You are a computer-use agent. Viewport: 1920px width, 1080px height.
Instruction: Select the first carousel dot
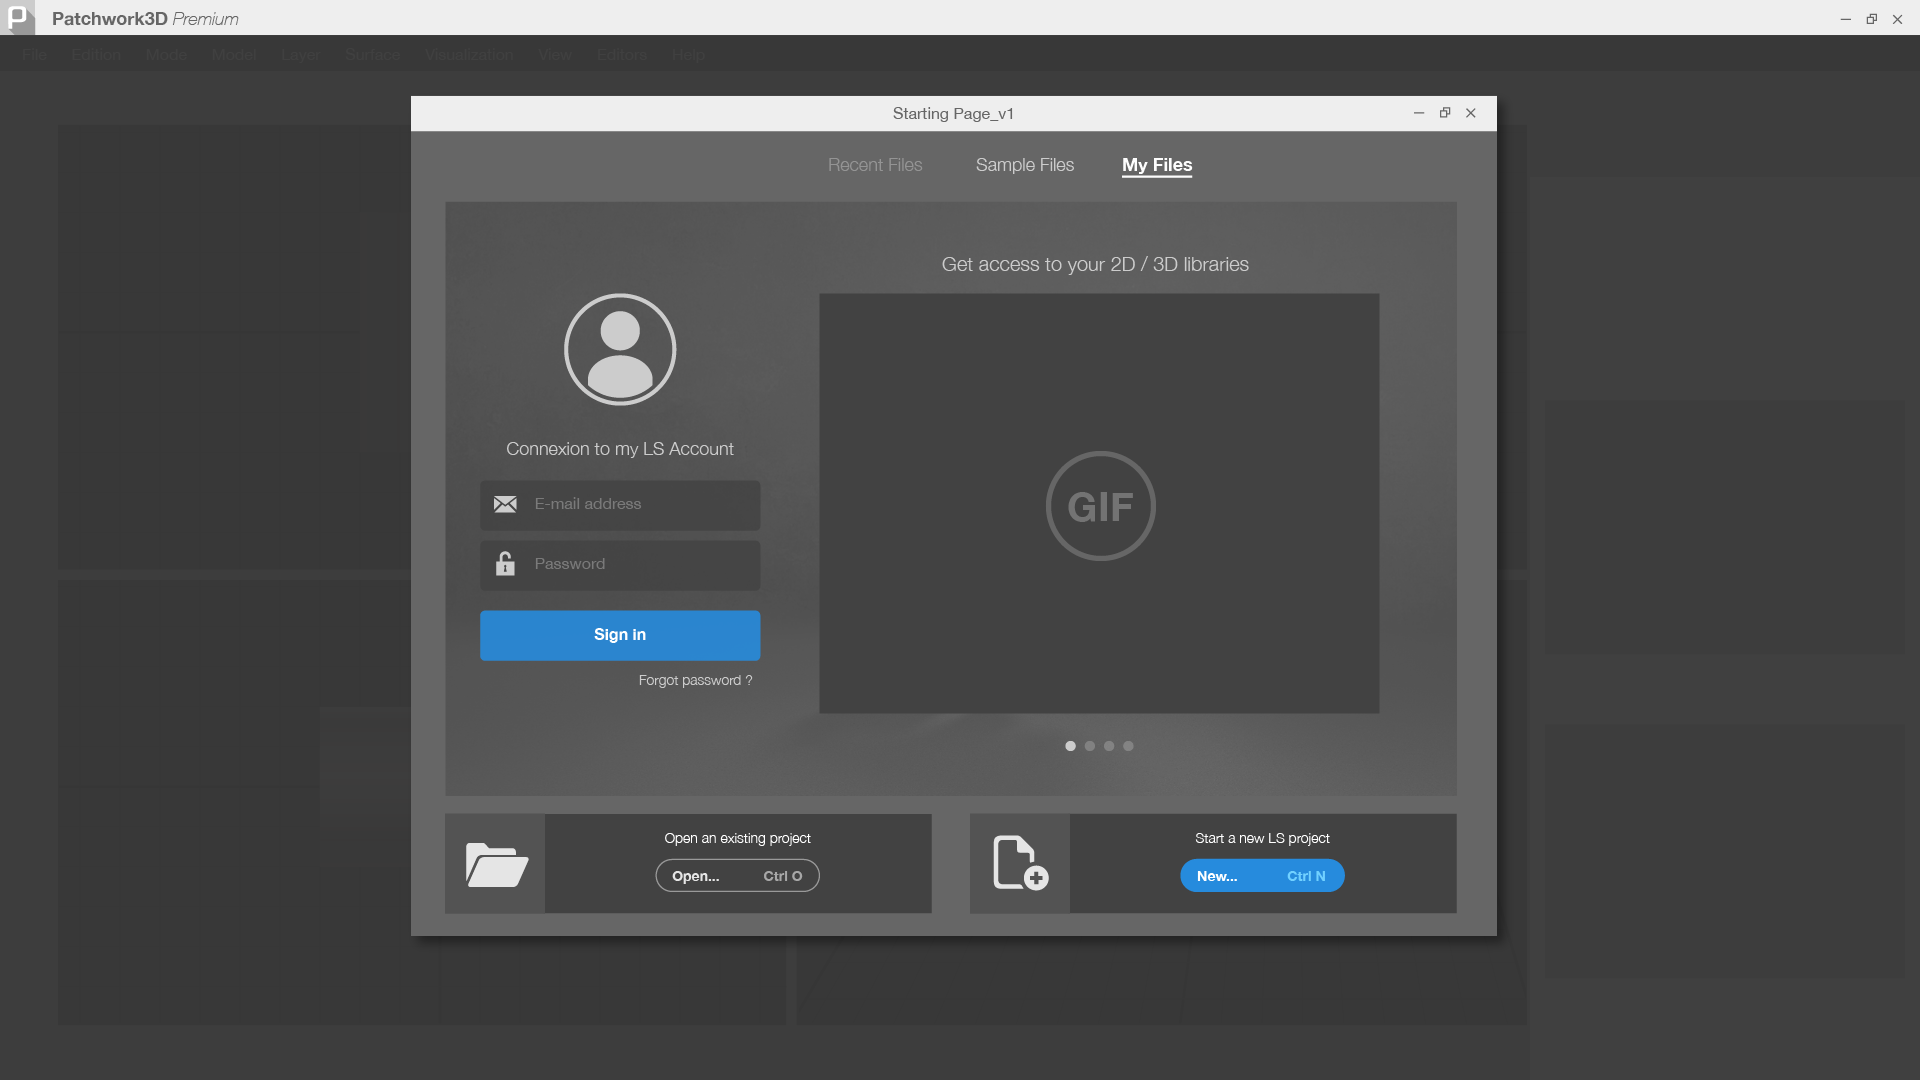click(x=1070, y=746)
